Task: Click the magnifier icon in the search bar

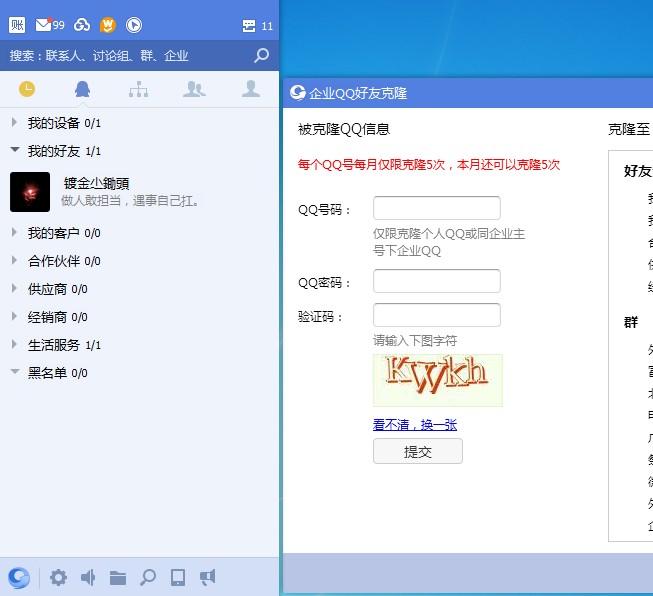Action: click(x=262, y=56)
